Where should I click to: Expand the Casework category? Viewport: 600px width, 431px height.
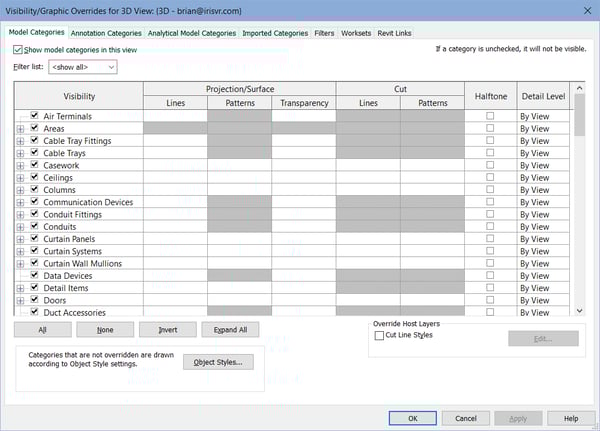[x=21, y=166]
